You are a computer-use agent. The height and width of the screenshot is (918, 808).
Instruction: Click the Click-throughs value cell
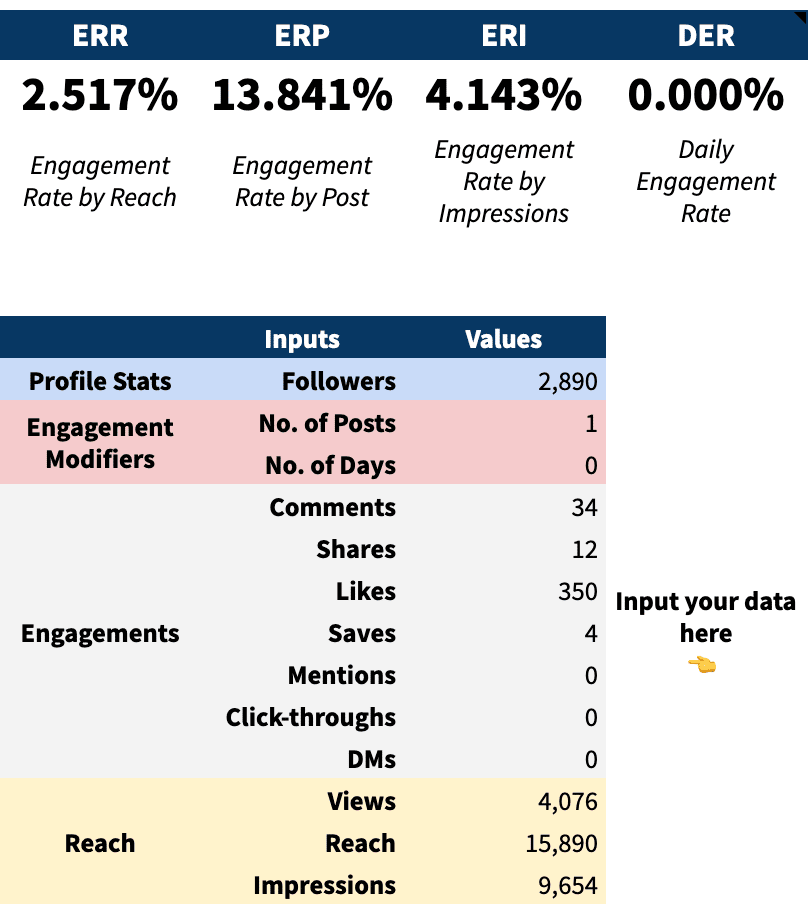pyautogui.click(x=505, y=718)
